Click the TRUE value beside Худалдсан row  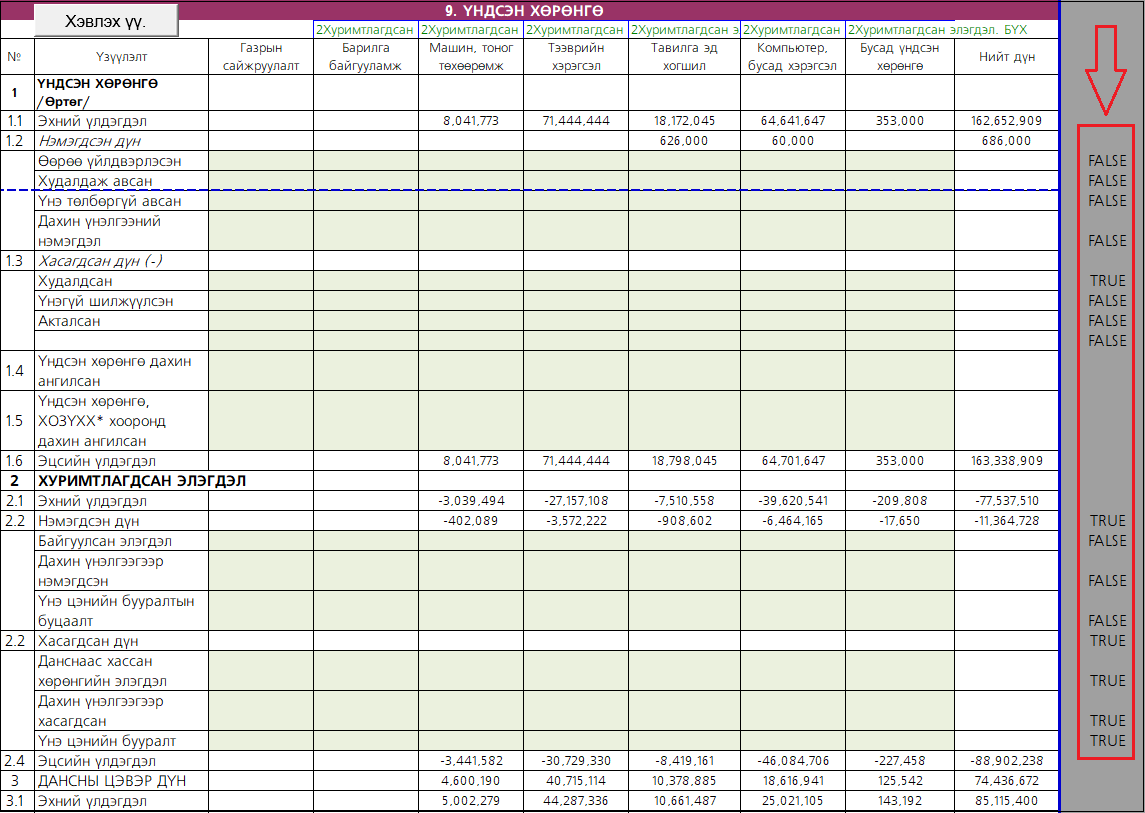coord(1107,281)
